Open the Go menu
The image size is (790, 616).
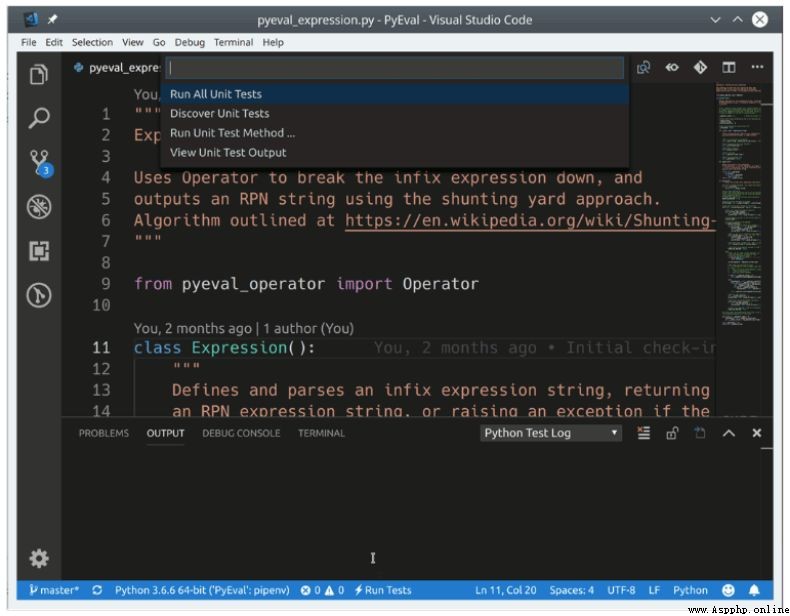(x=159, y=42)
